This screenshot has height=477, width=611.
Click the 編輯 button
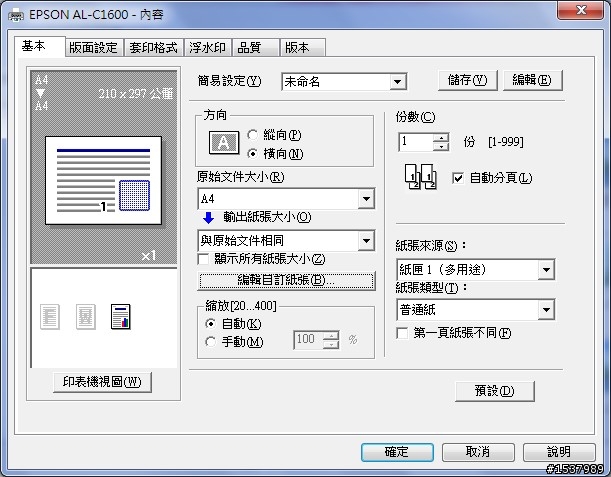(532, 80)
